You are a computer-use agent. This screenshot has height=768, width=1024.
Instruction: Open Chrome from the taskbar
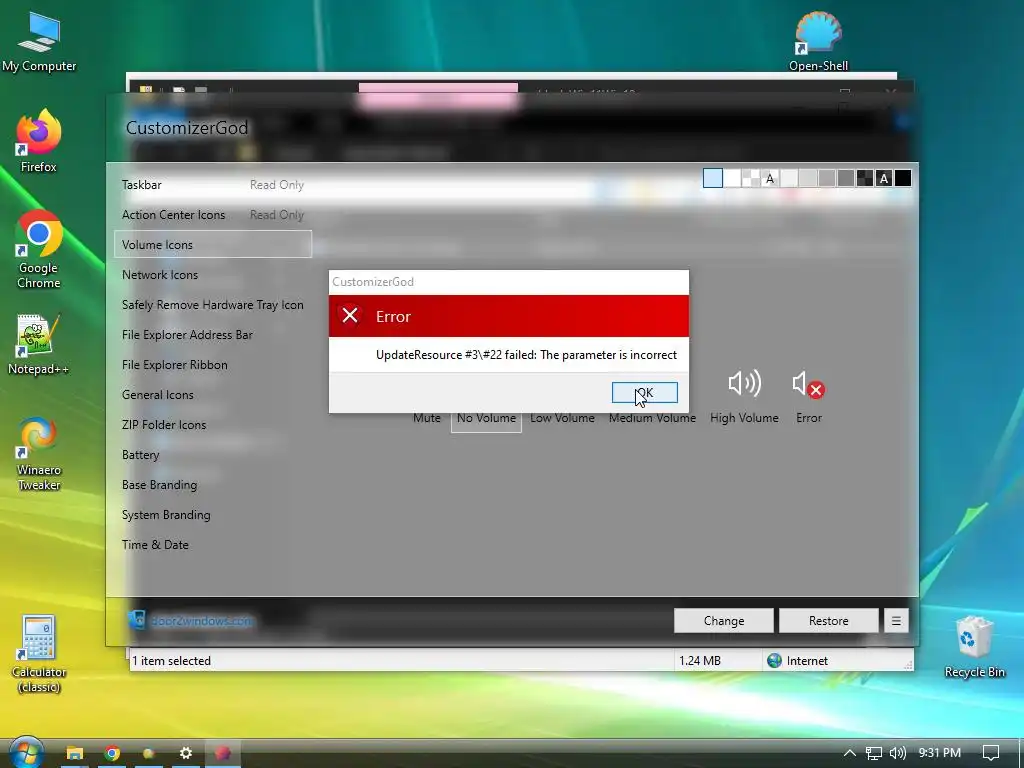pos(112,754)
